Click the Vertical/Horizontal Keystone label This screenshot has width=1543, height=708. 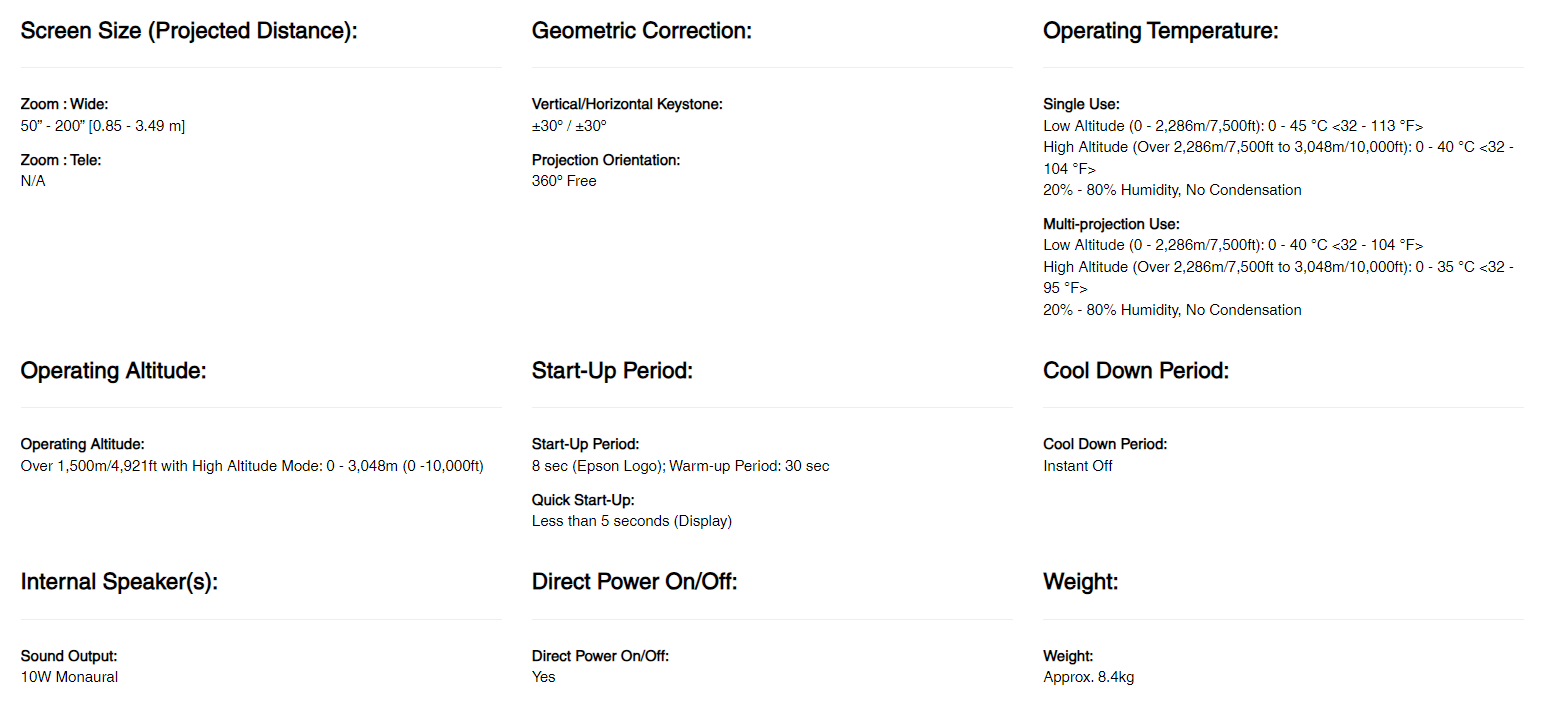[627, 104]
